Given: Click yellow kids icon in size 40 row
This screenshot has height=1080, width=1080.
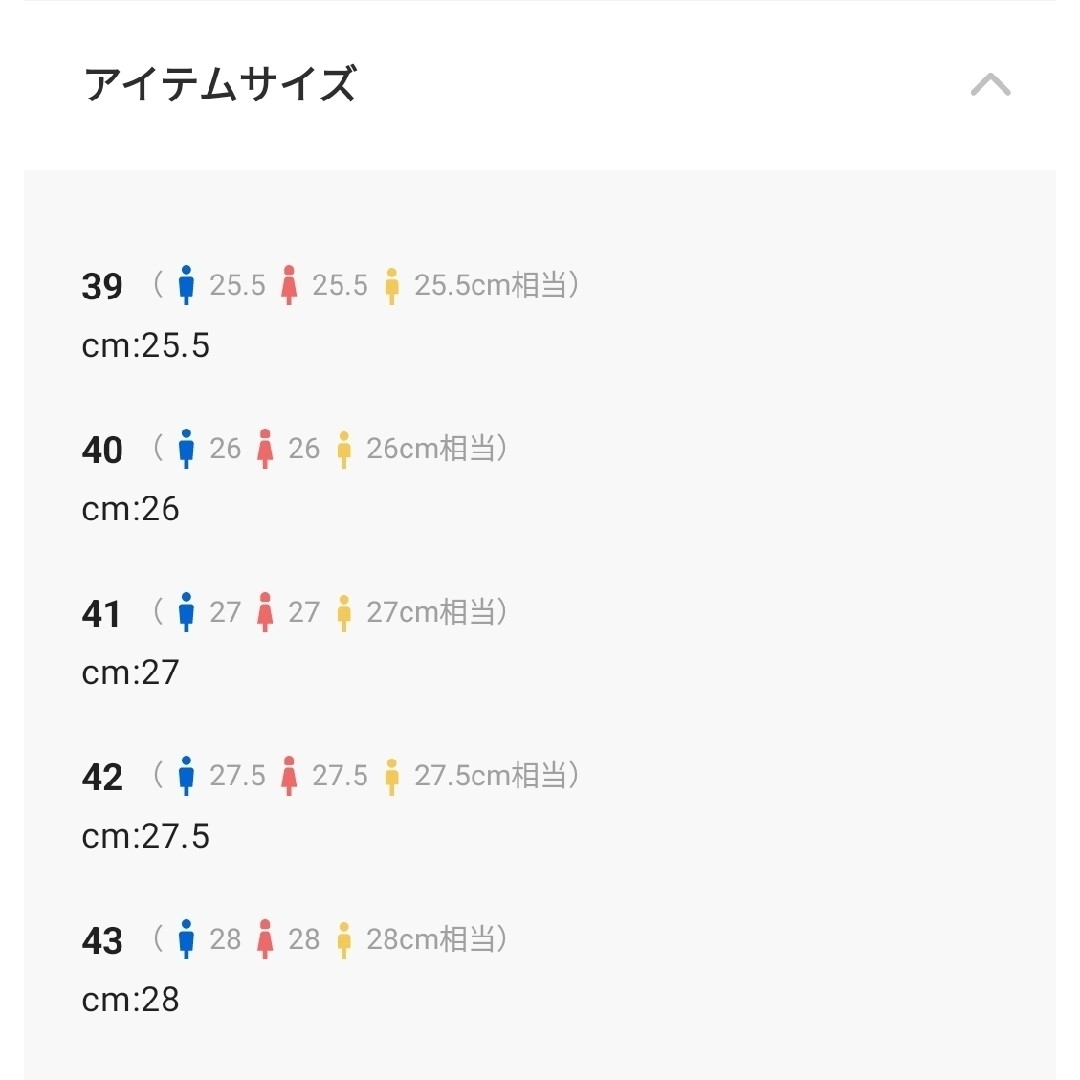Looking at the screenshot, I should (344, 449).
